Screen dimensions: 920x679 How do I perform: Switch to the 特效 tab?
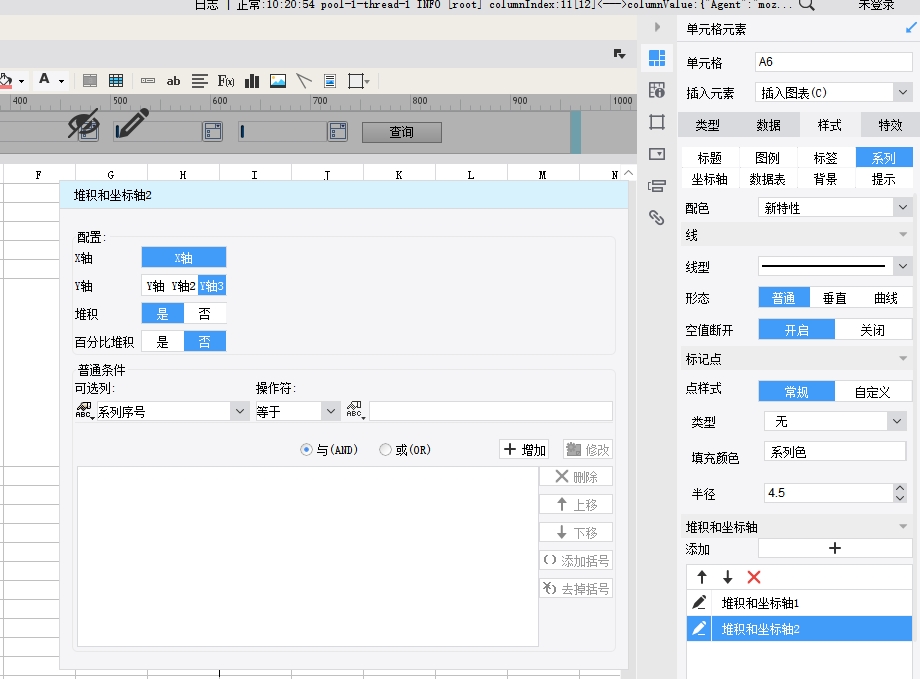890,125
